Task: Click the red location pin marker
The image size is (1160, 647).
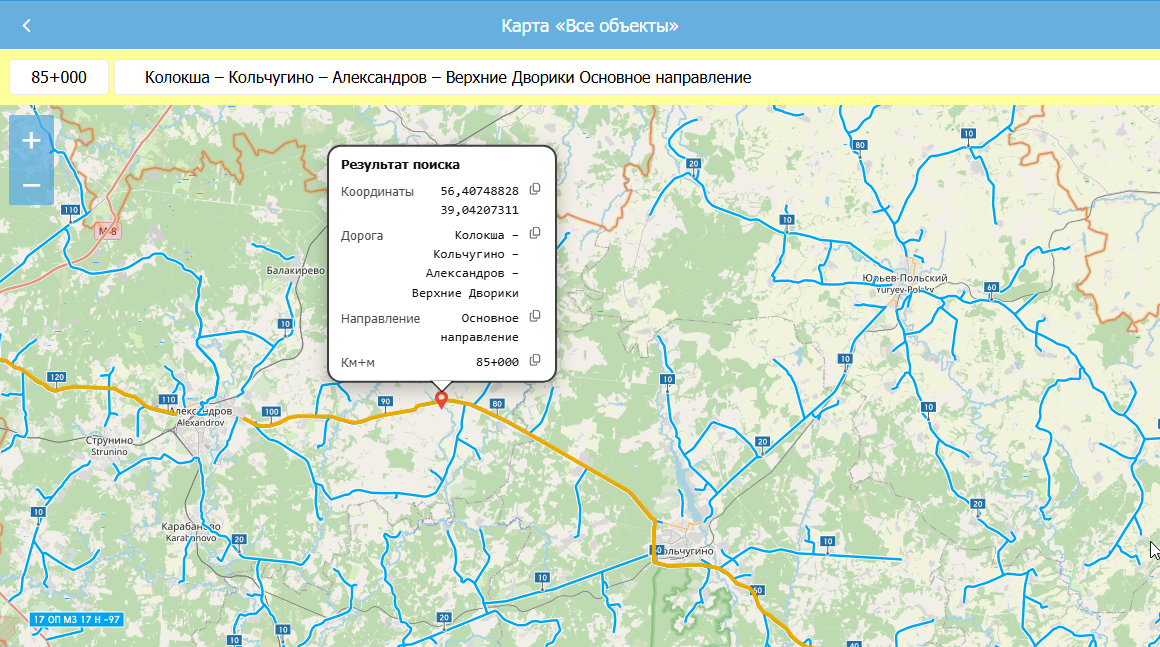Action: pos(441,399)
